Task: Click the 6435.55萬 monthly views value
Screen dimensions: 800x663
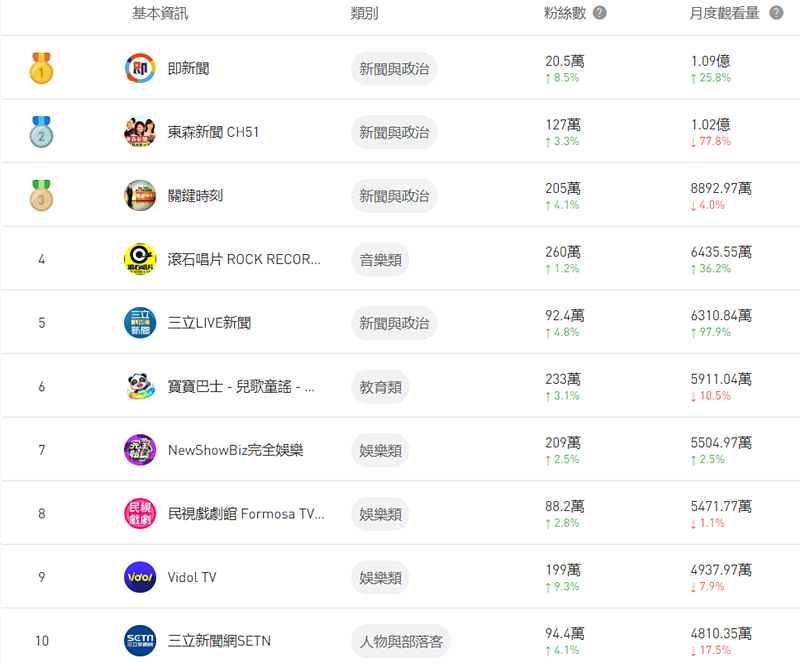Action: (721, 252)
